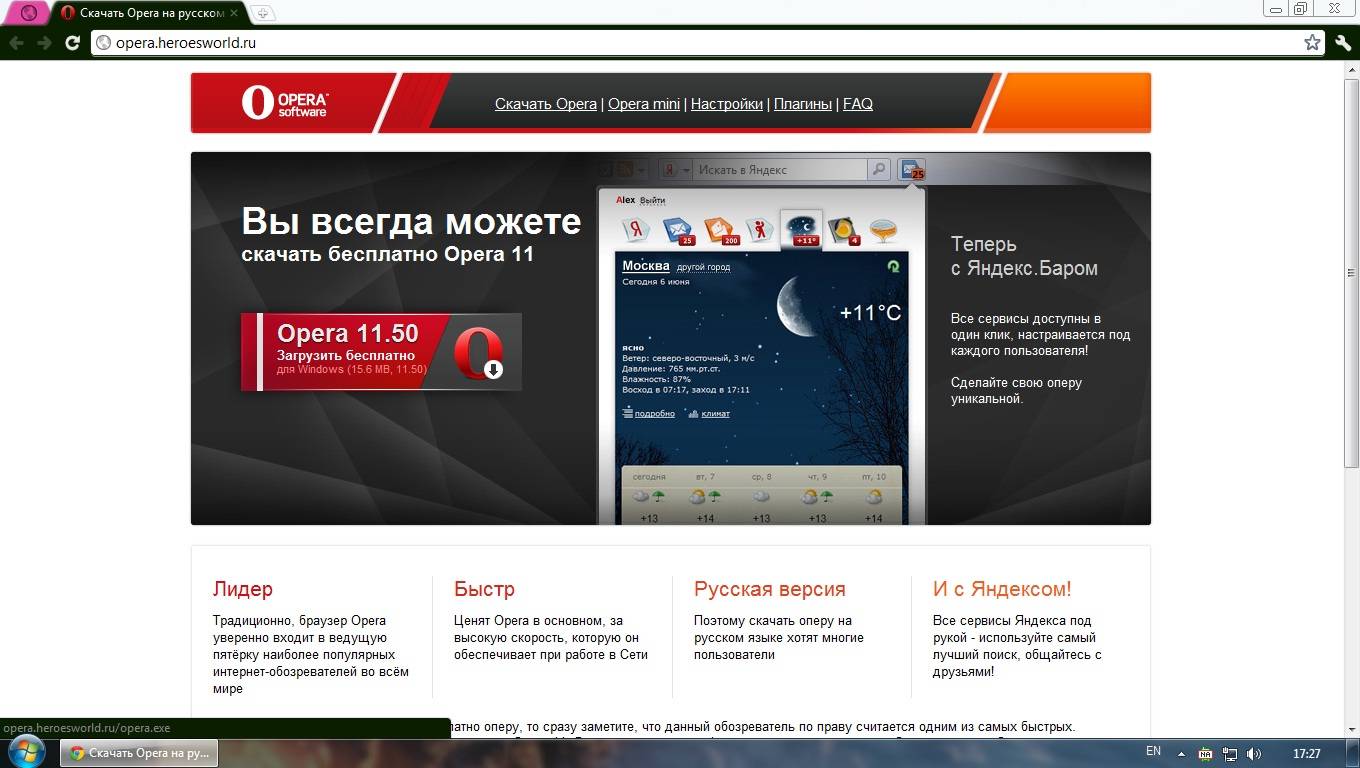The width and height of the screenshot is (1360, 768).
Task: Click the EN language indicator in the taskbar
Action: (1153, 751)
